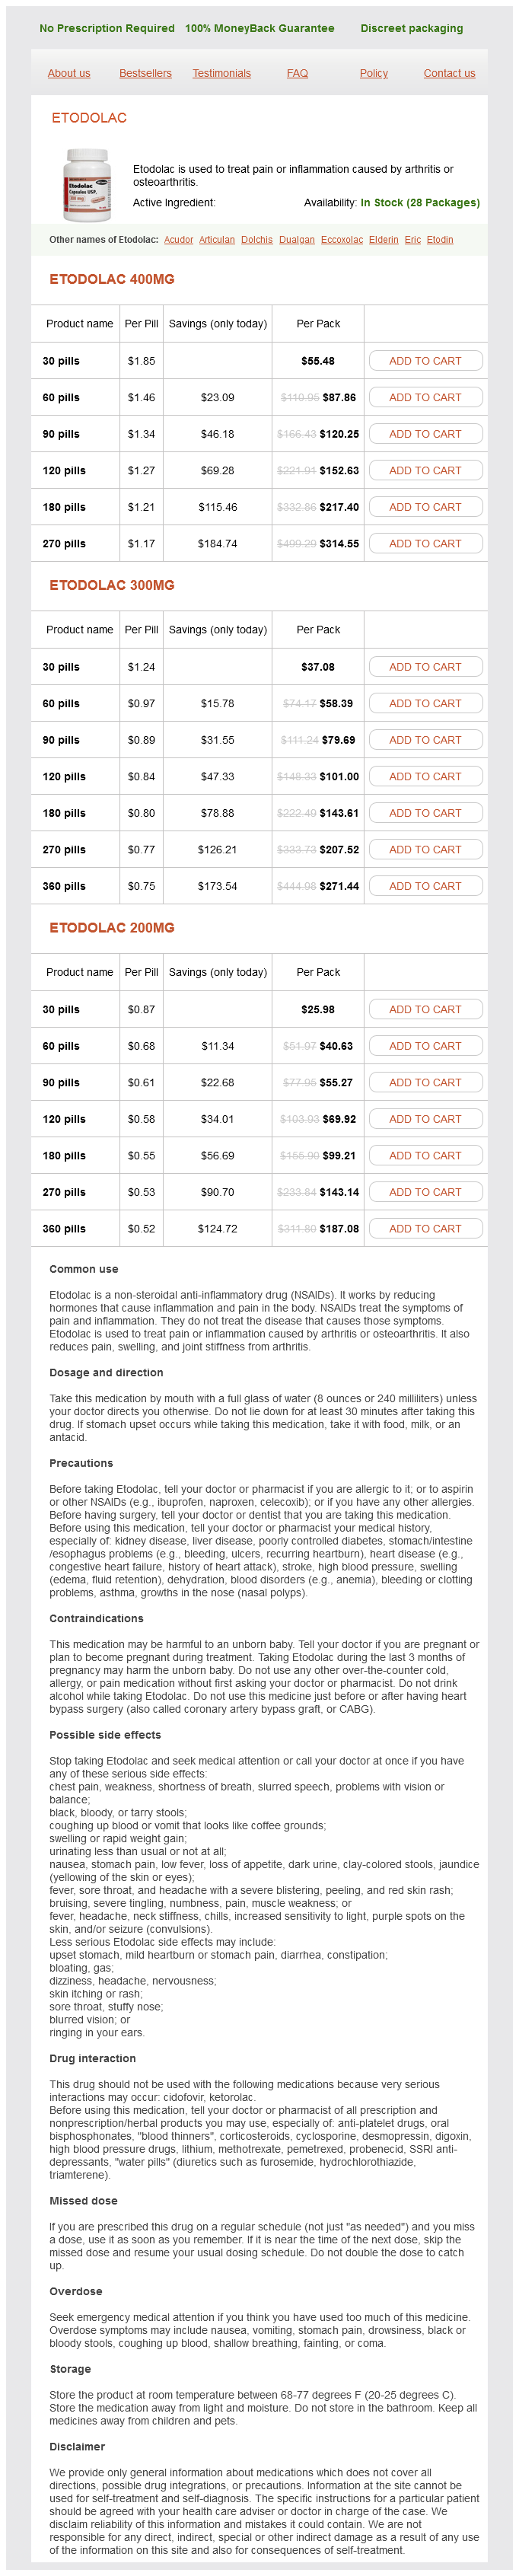Screen dimensions: 519x2576
Task: Add the $314.55 Etodolac 400mg pack to cart
Action: [425, 544]
